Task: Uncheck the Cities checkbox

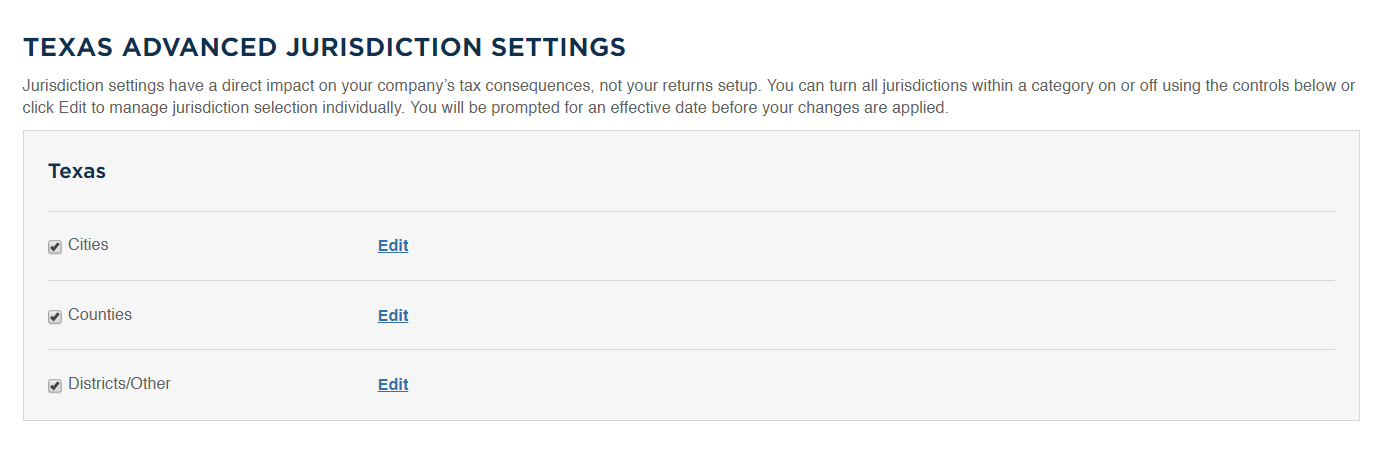Action: click(x=55, y=247)
